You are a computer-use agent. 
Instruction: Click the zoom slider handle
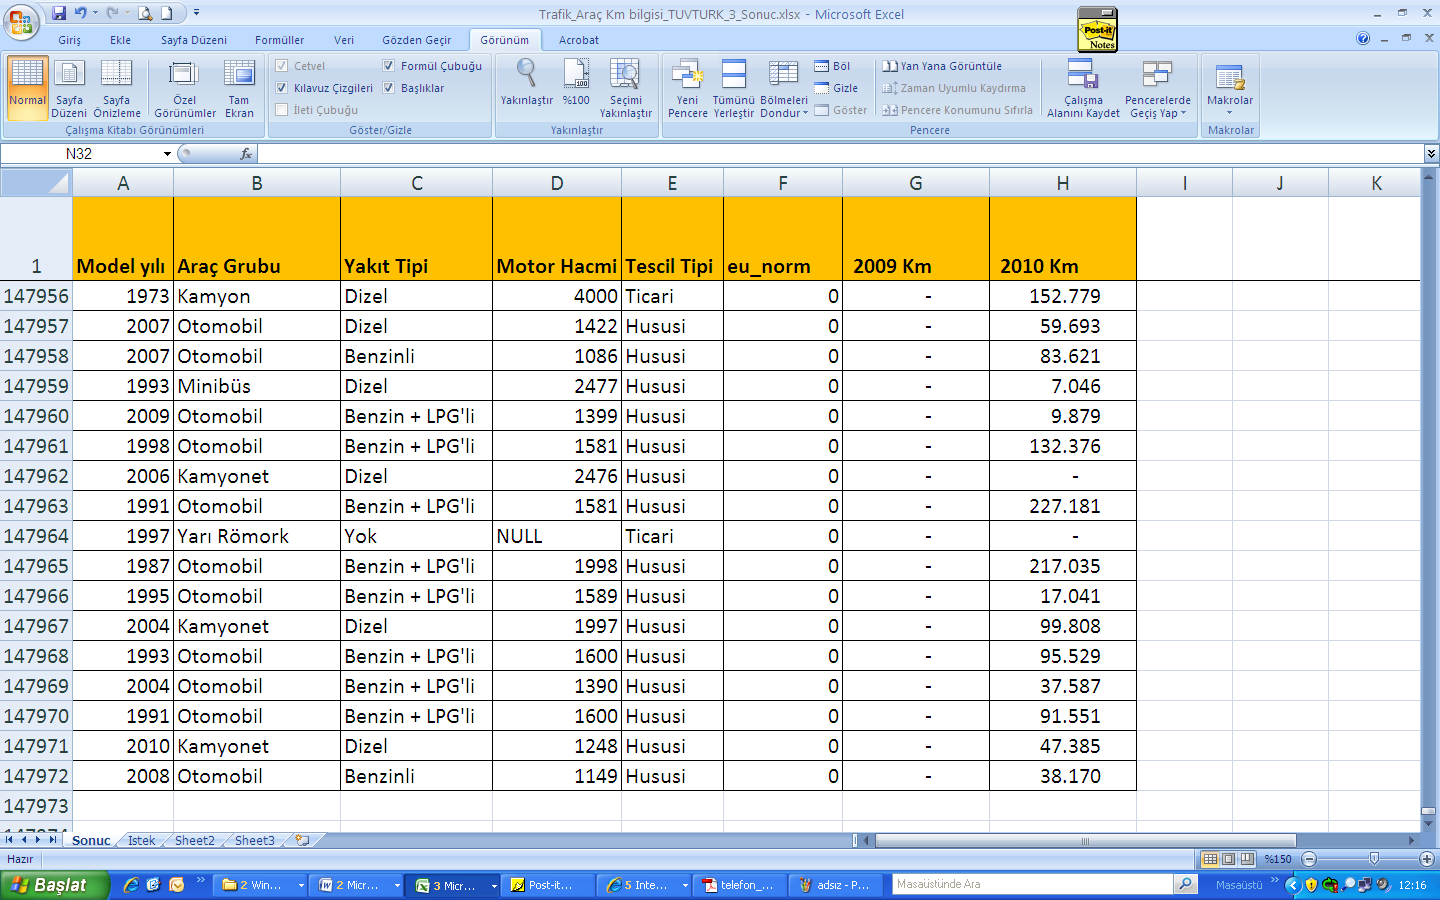[x=1374, y=859]
